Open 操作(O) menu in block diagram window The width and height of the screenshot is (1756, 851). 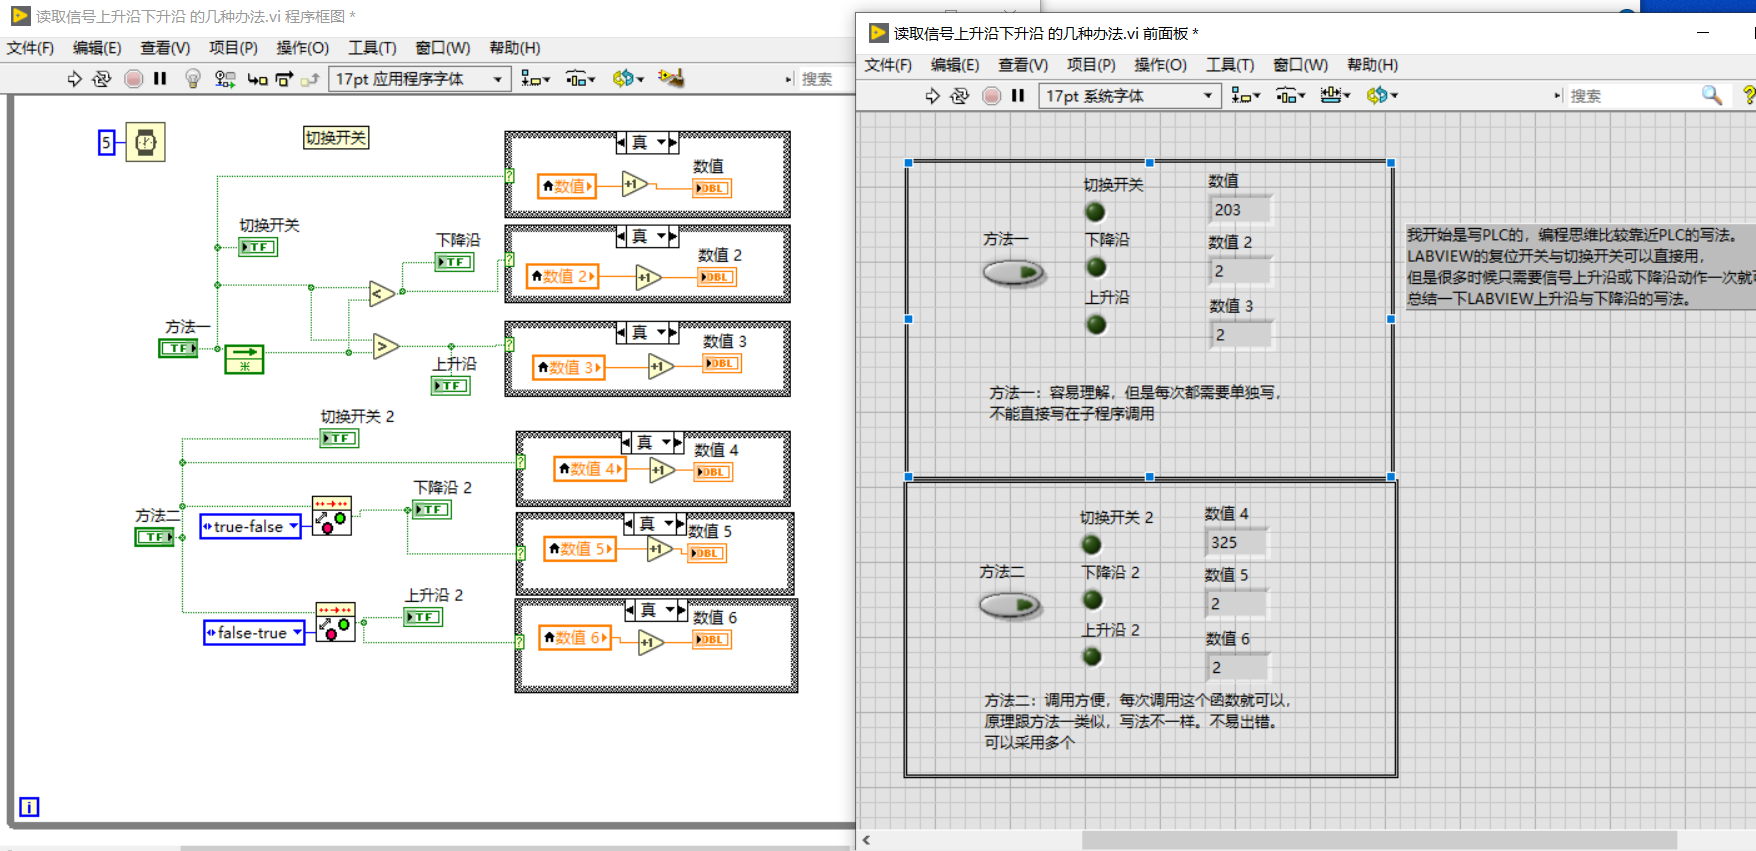302,48
